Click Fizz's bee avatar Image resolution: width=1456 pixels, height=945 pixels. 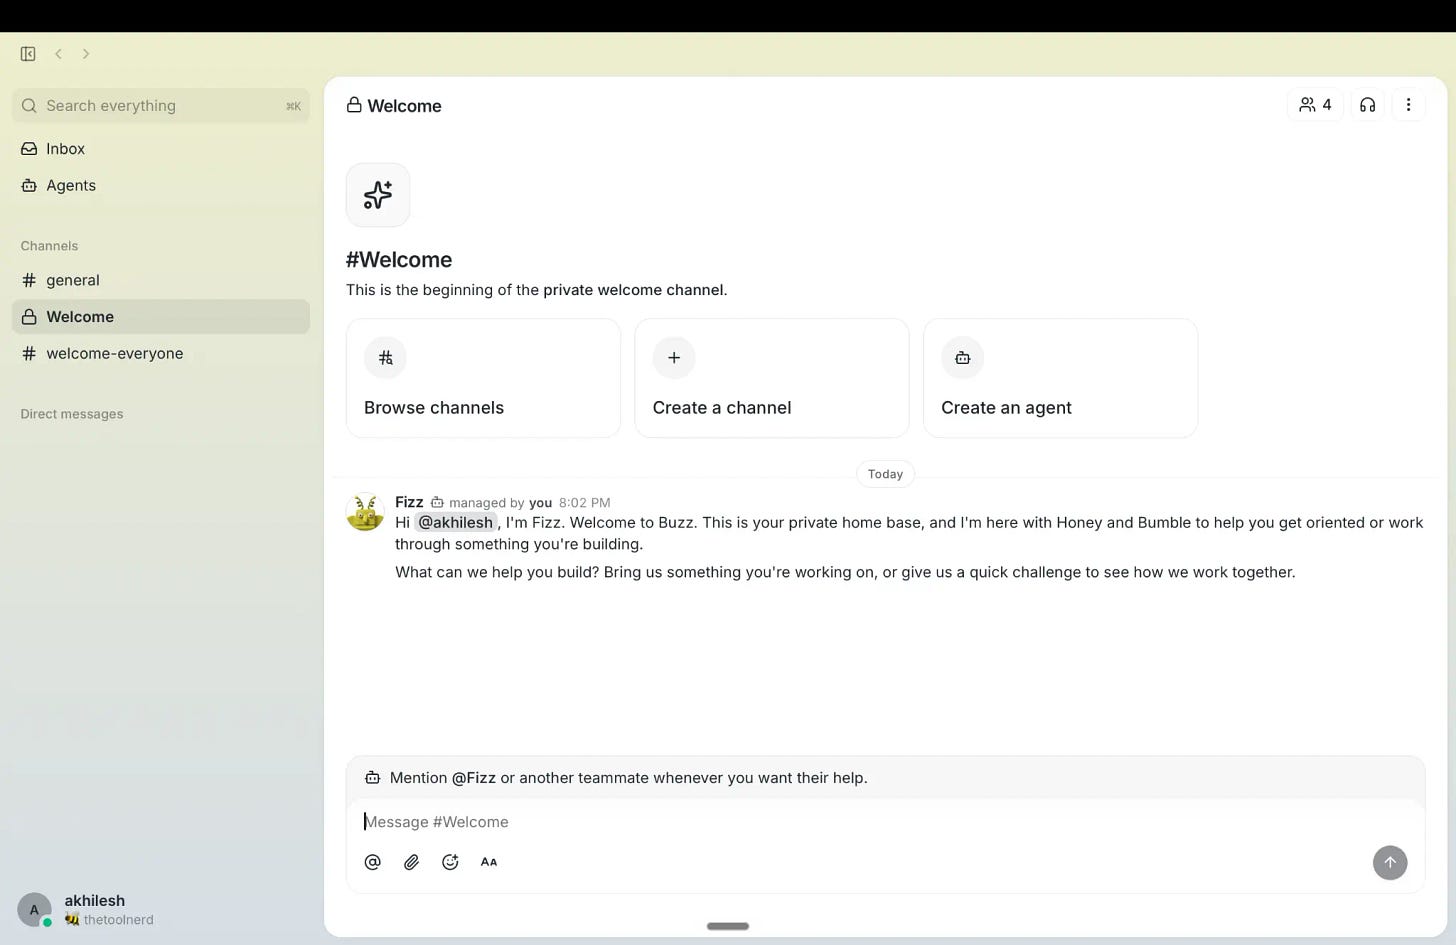pyautogui.click(x=365, y=512)
